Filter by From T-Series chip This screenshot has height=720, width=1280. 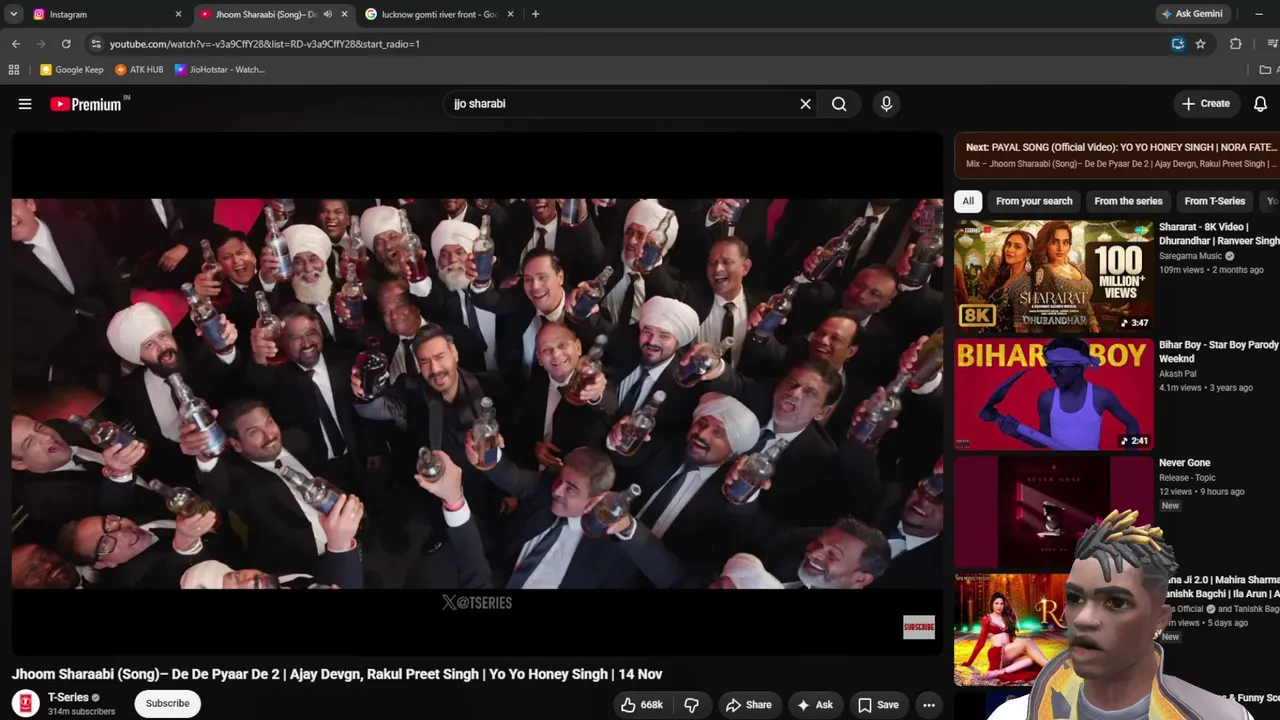1215,201
